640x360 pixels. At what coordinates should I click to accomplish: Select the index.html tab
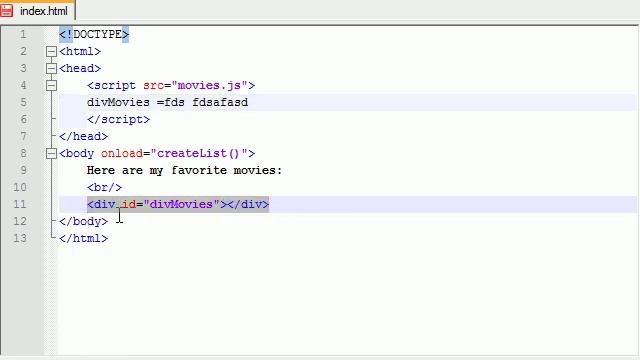coord(38,11)
